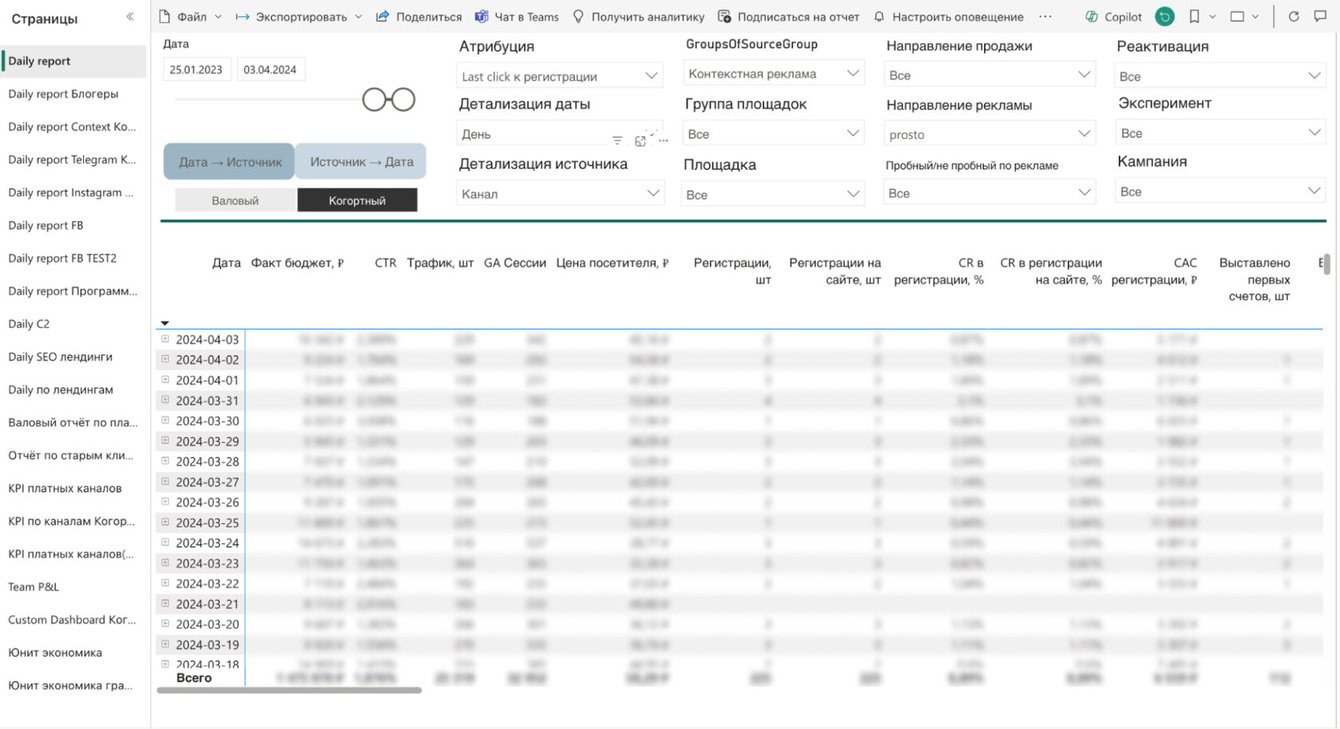Open the Юнит экономика page
Screen dimensions: 1340x729
(74, 653)
